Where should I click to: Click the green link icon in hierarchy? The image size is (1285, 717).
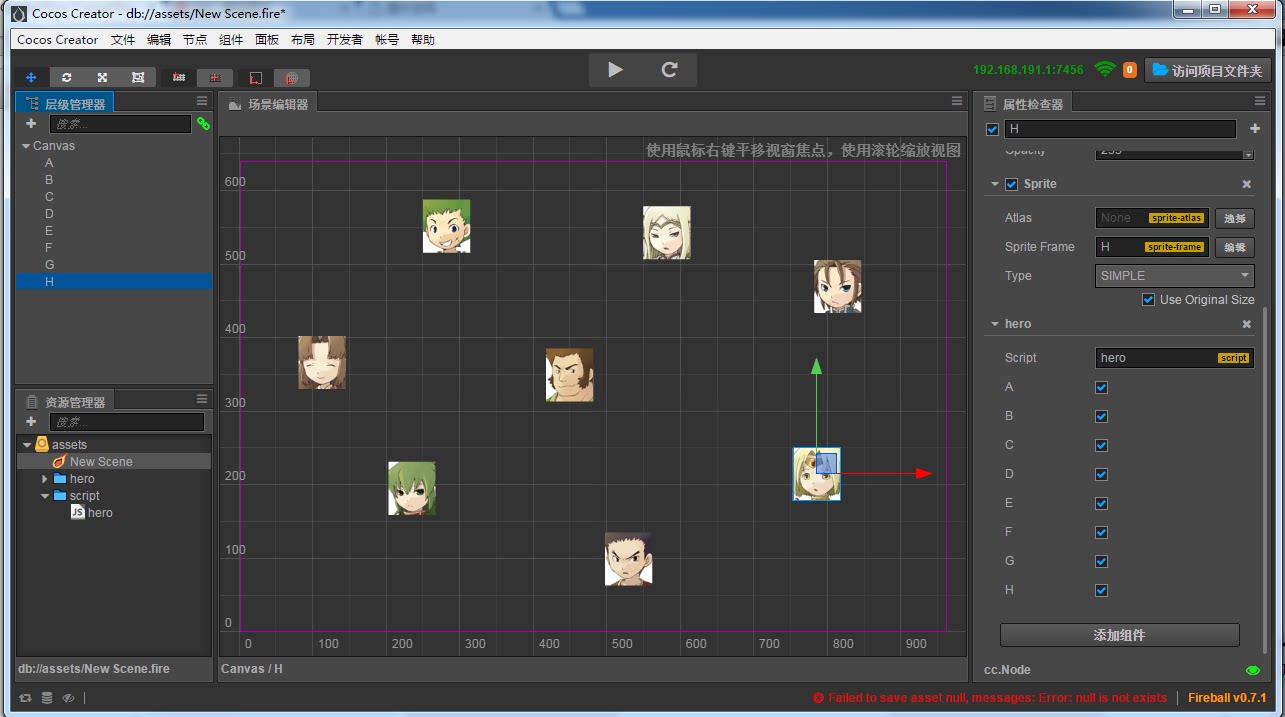pos(203,124)
